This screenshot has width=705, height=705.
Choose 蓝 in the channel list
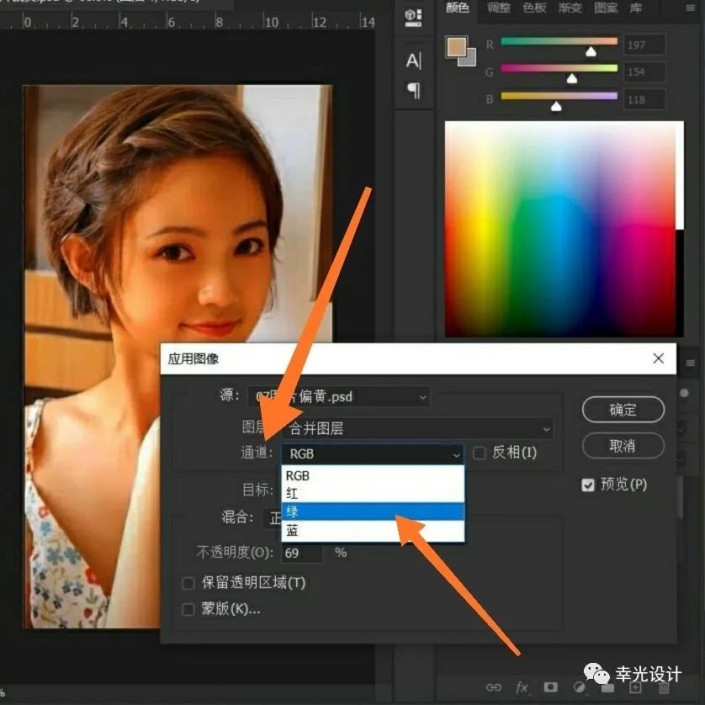pos(373,531)
